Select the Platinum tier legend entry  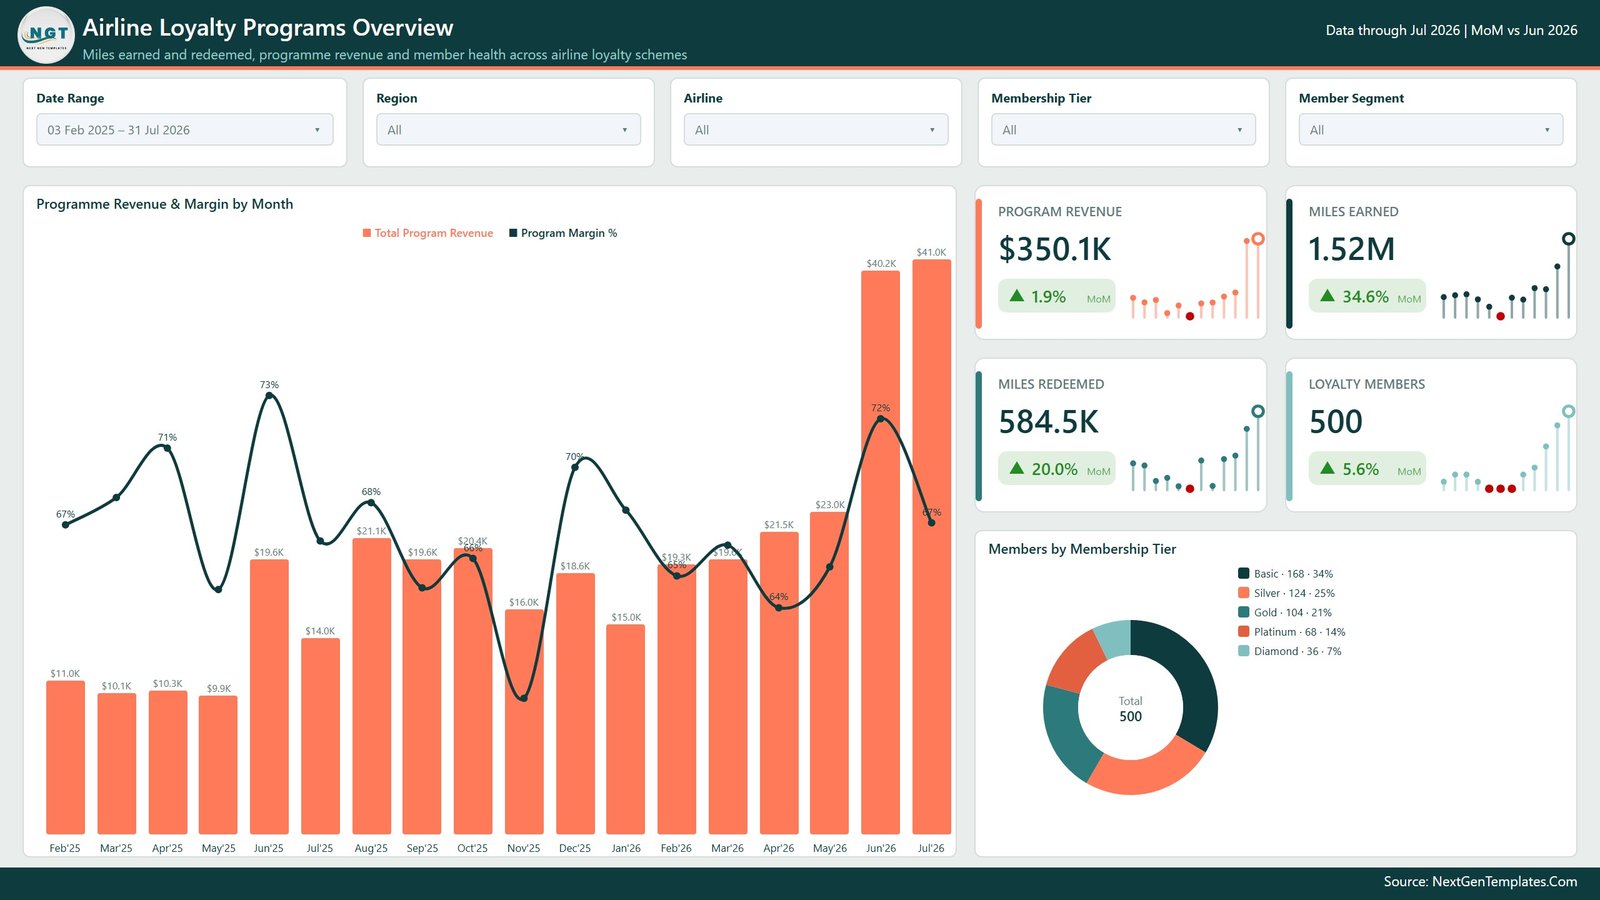pyautogui.click(x=1292, y=632)
